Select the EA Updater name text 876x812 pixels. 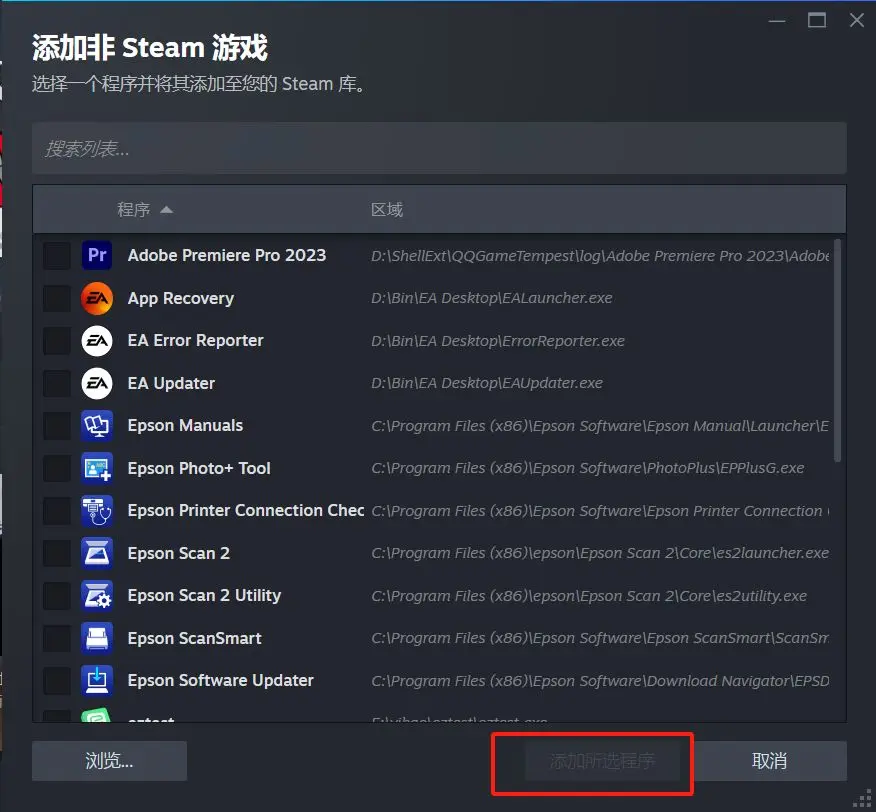point(171,383)
